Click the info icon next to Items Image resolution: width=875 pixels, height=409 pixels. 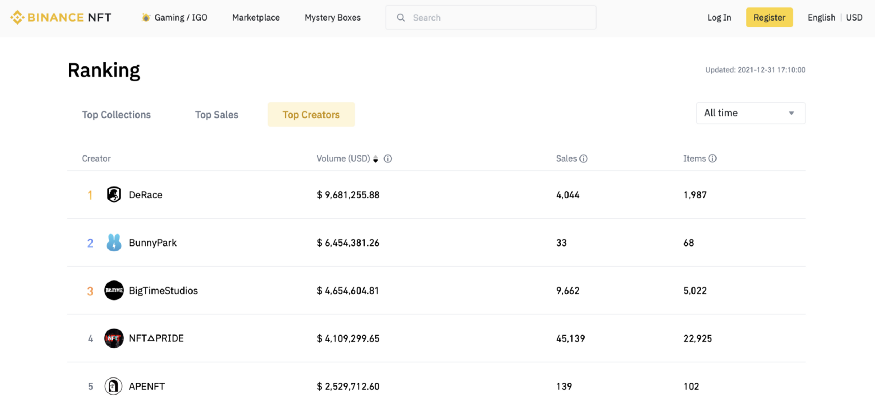[712, 158]
